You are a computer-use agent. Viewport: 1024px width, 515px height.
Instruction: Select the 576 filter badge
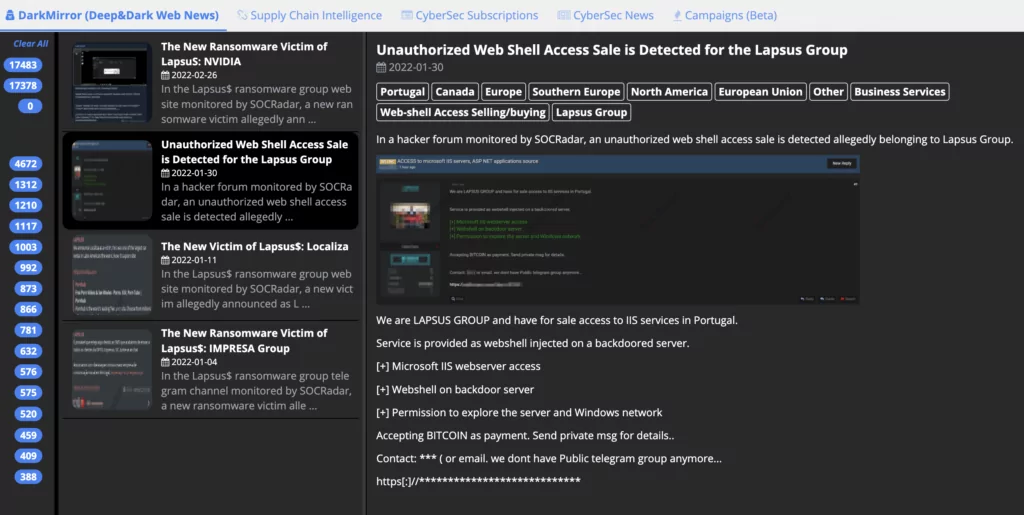pos(28,372)
